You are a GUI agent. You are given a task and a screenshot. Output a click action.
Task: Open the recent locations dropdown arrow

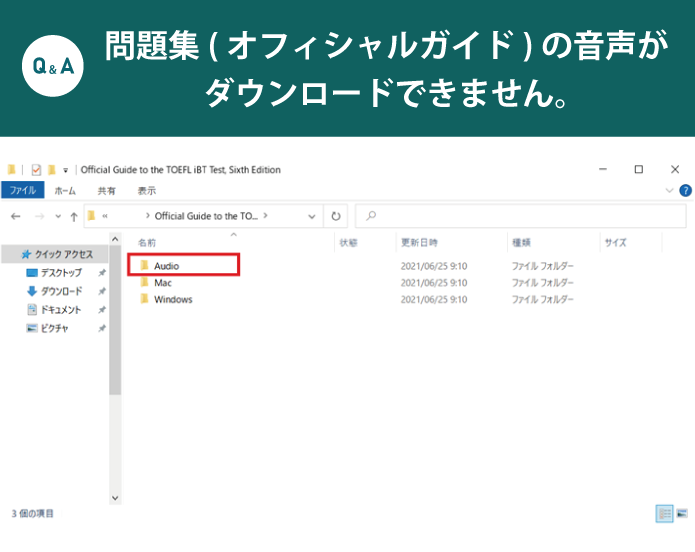click(58, 216)
